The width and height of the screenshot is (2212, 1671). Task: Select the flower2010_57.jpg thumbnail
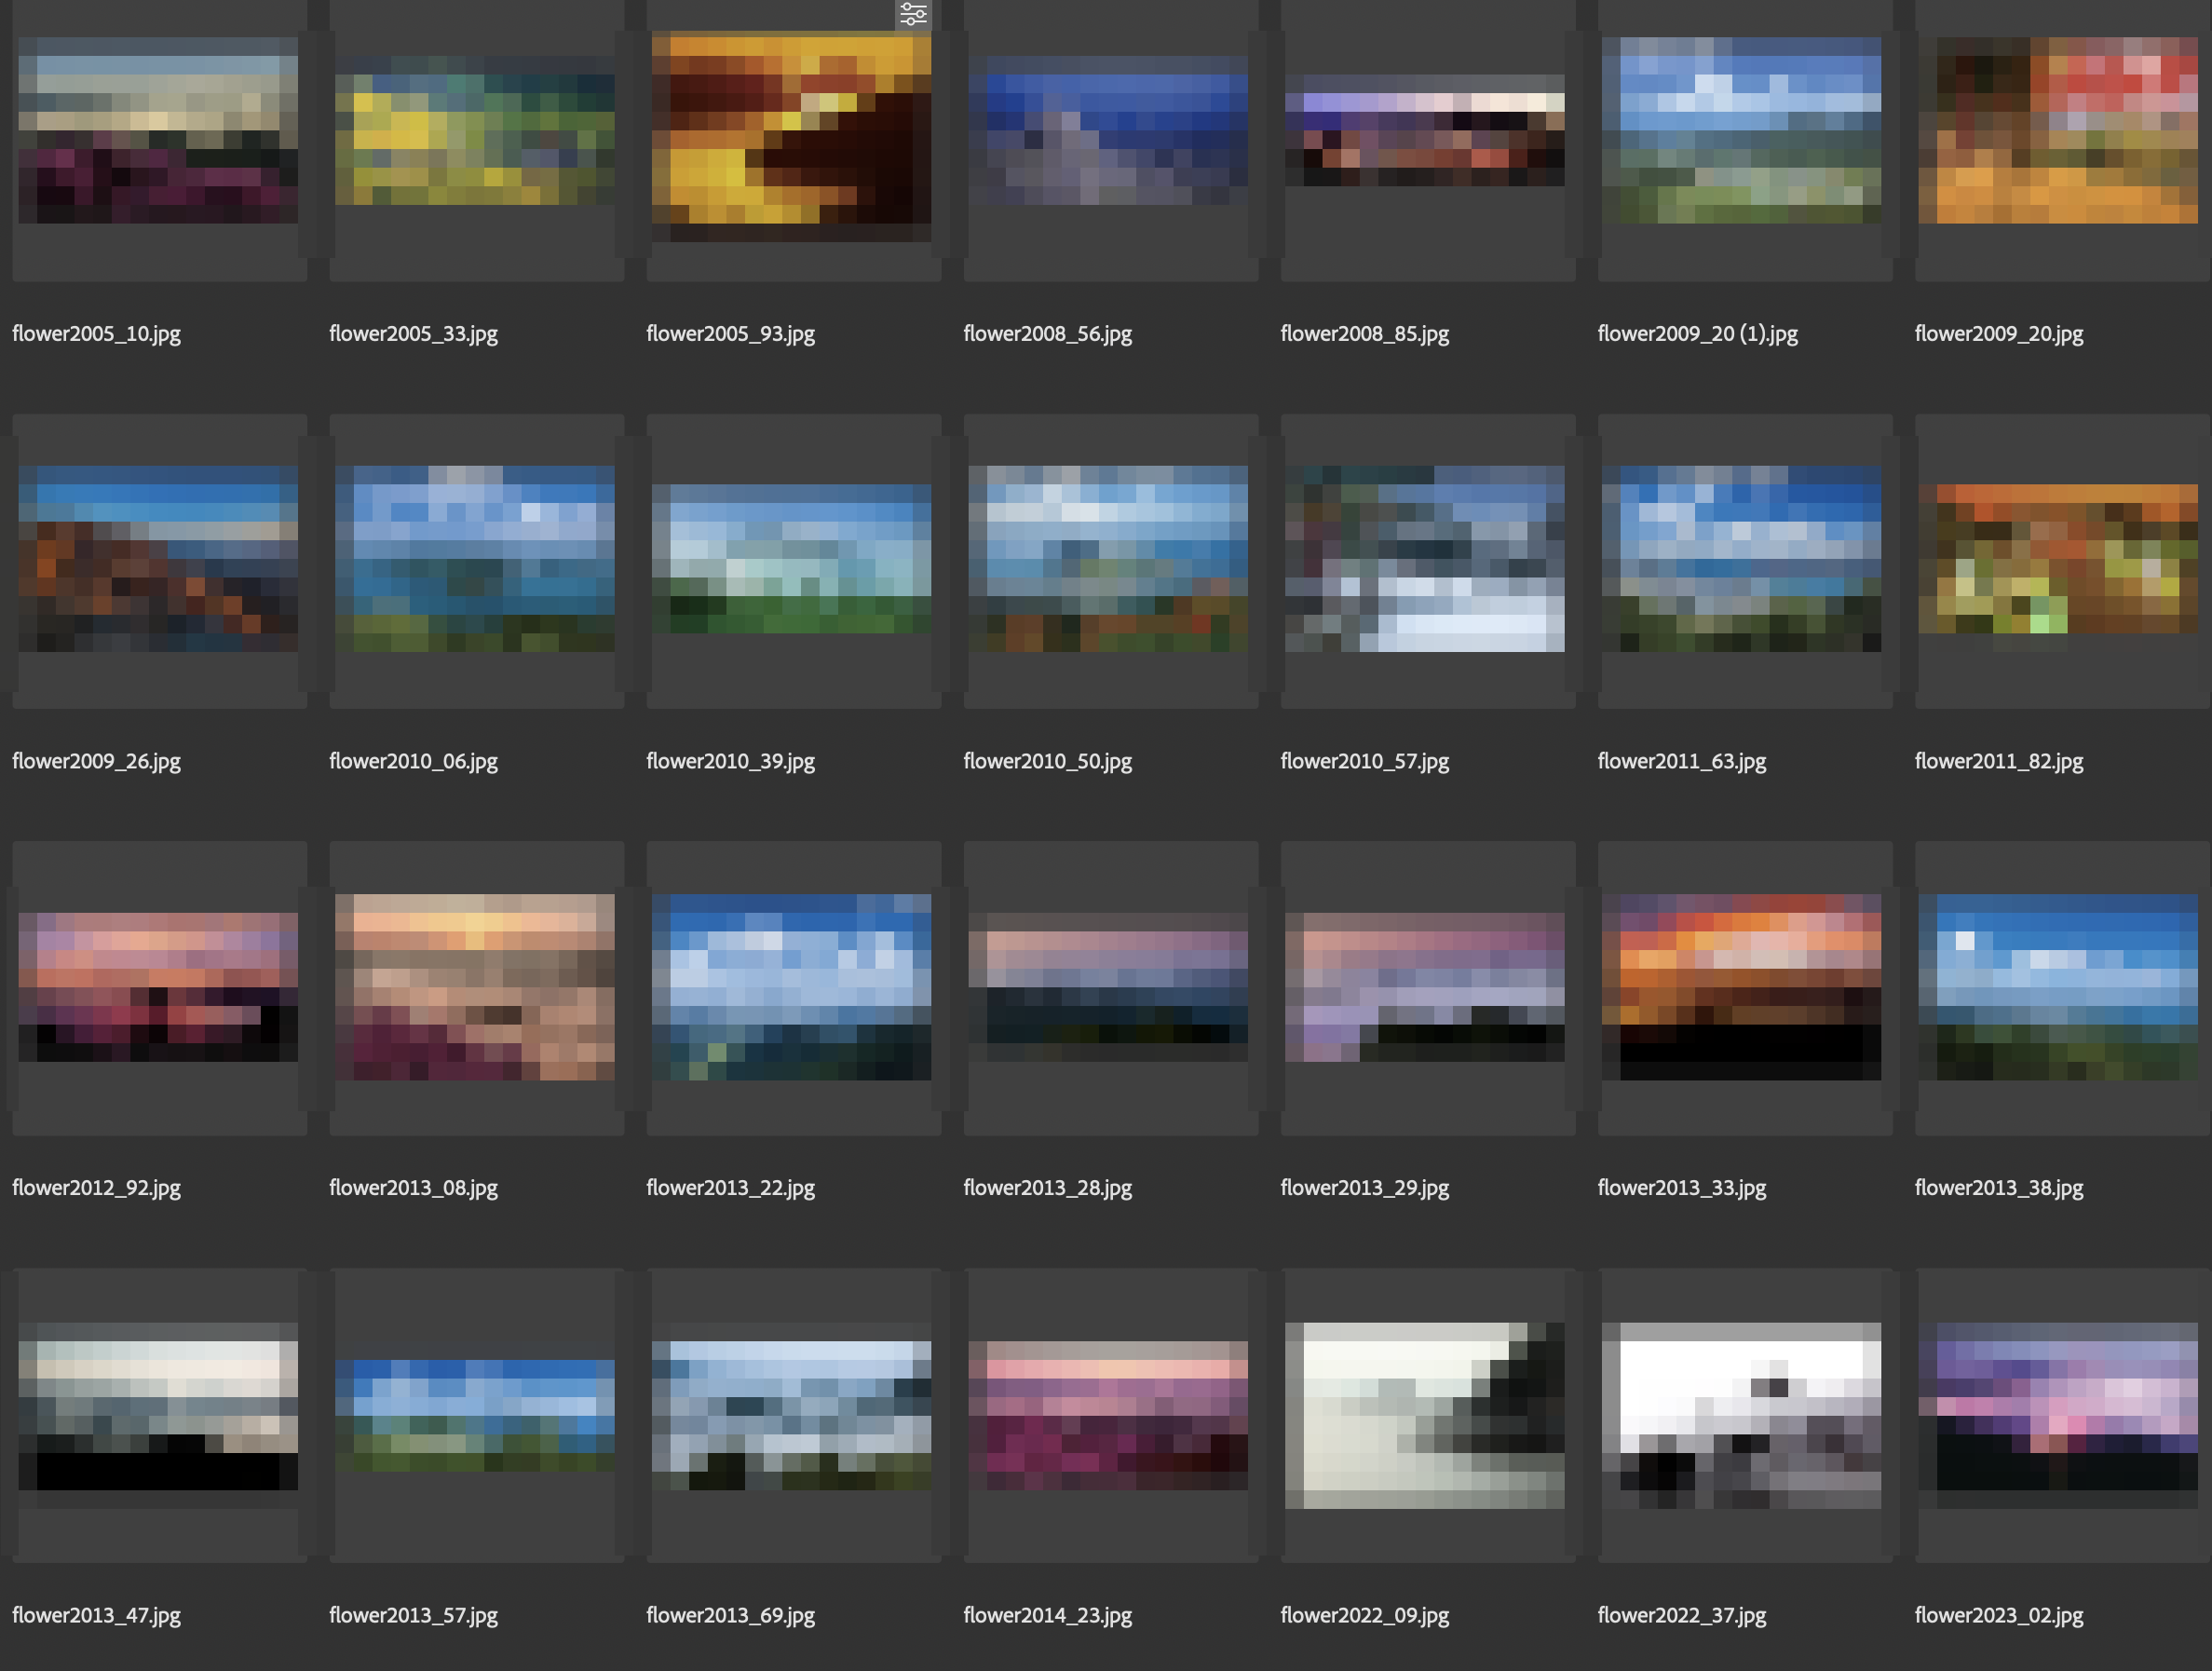1424,558
